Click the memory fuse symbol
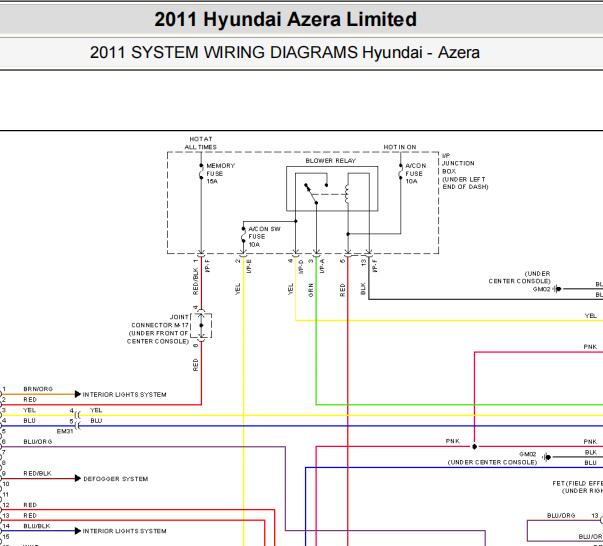 pos(201,172)
